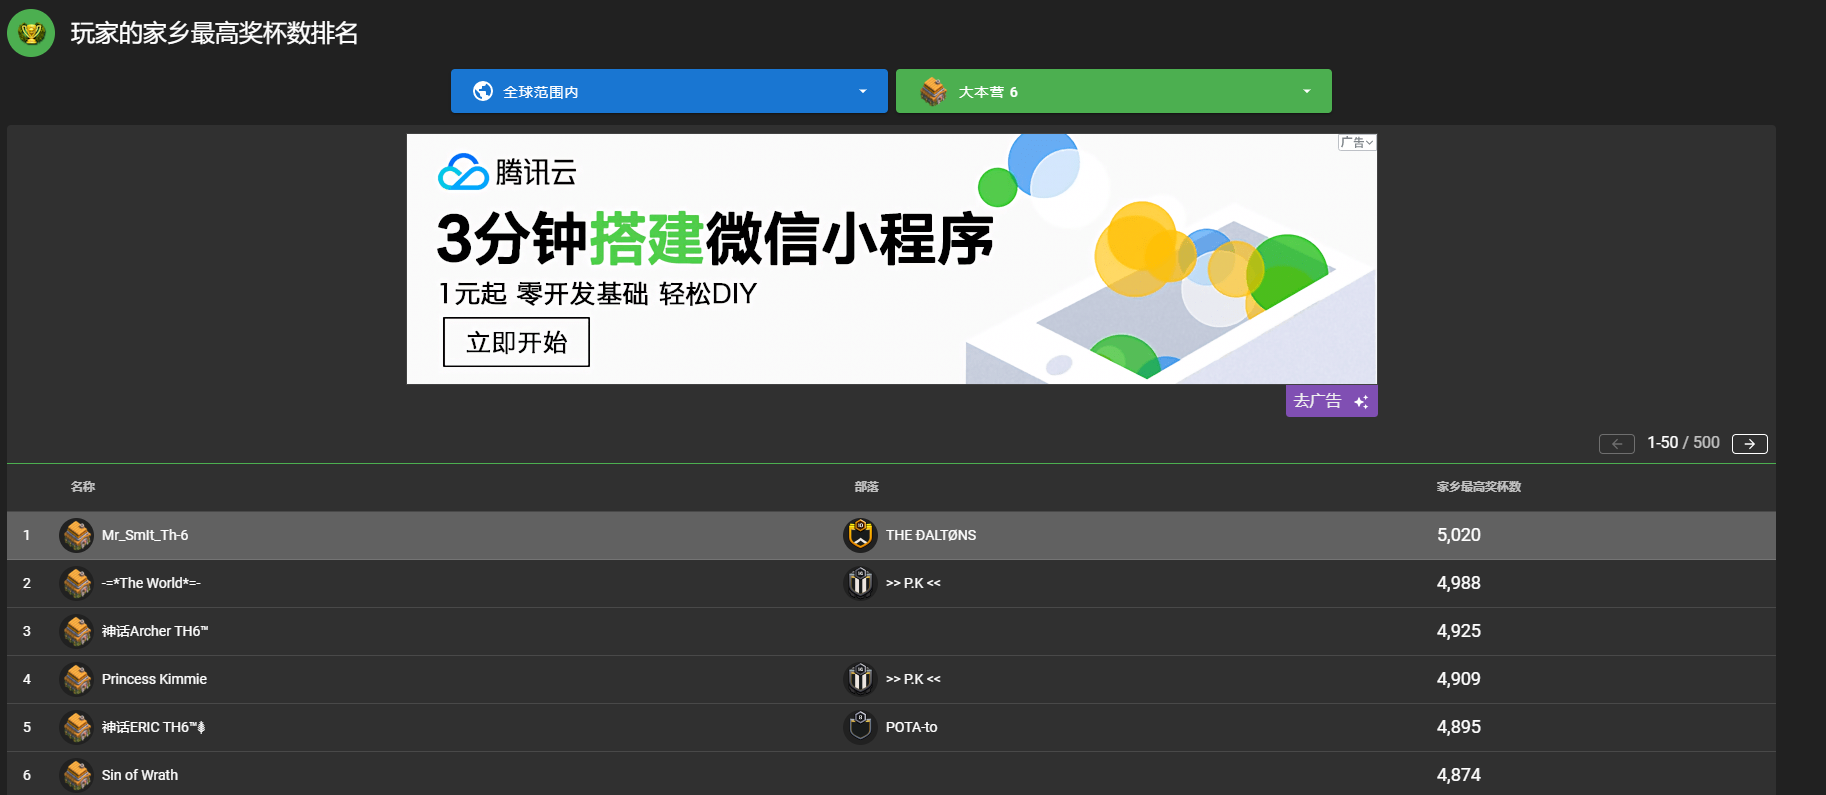Screen dimensions: 1826x795
Task: Open the 大本营 6 town hall dropdown
Action: [x=1113, y=91]
